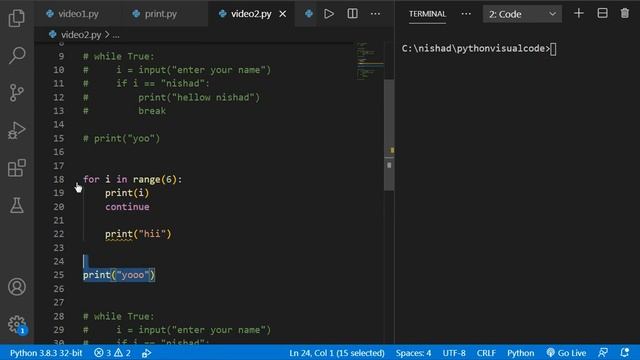Screen dimensions: 640x360
Task: Open editor More Actions ellipsis
Action: (375, 14)
